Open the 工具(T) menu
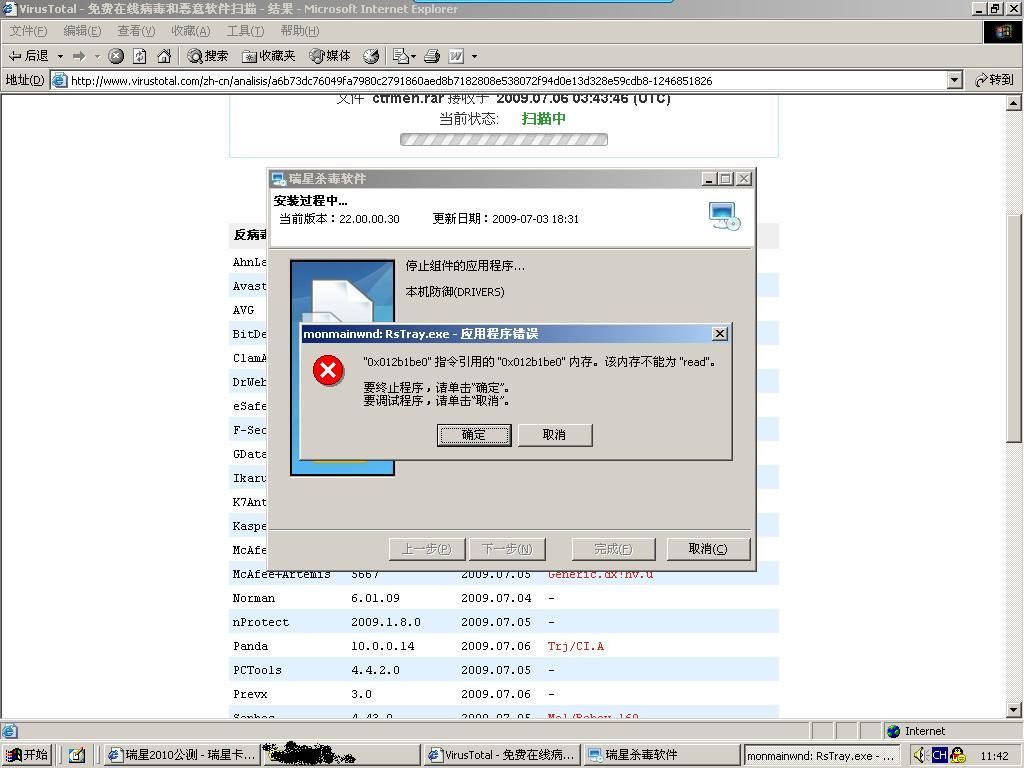Viewport: 1024px width, 768px height. (245, 31)
